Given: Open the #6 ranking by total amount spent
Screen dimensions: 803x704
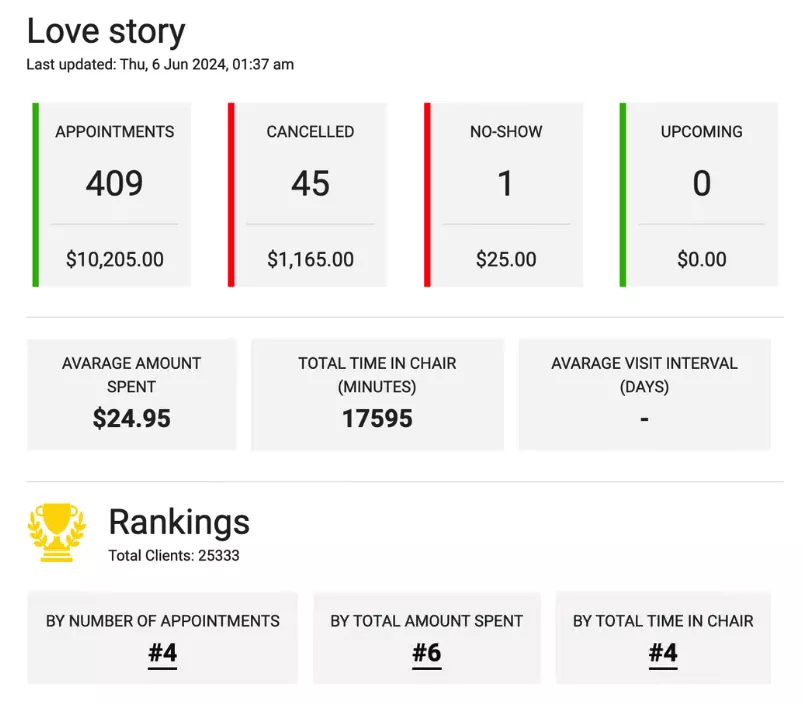Looking at the screenshot, I should (x=426, y=654).
